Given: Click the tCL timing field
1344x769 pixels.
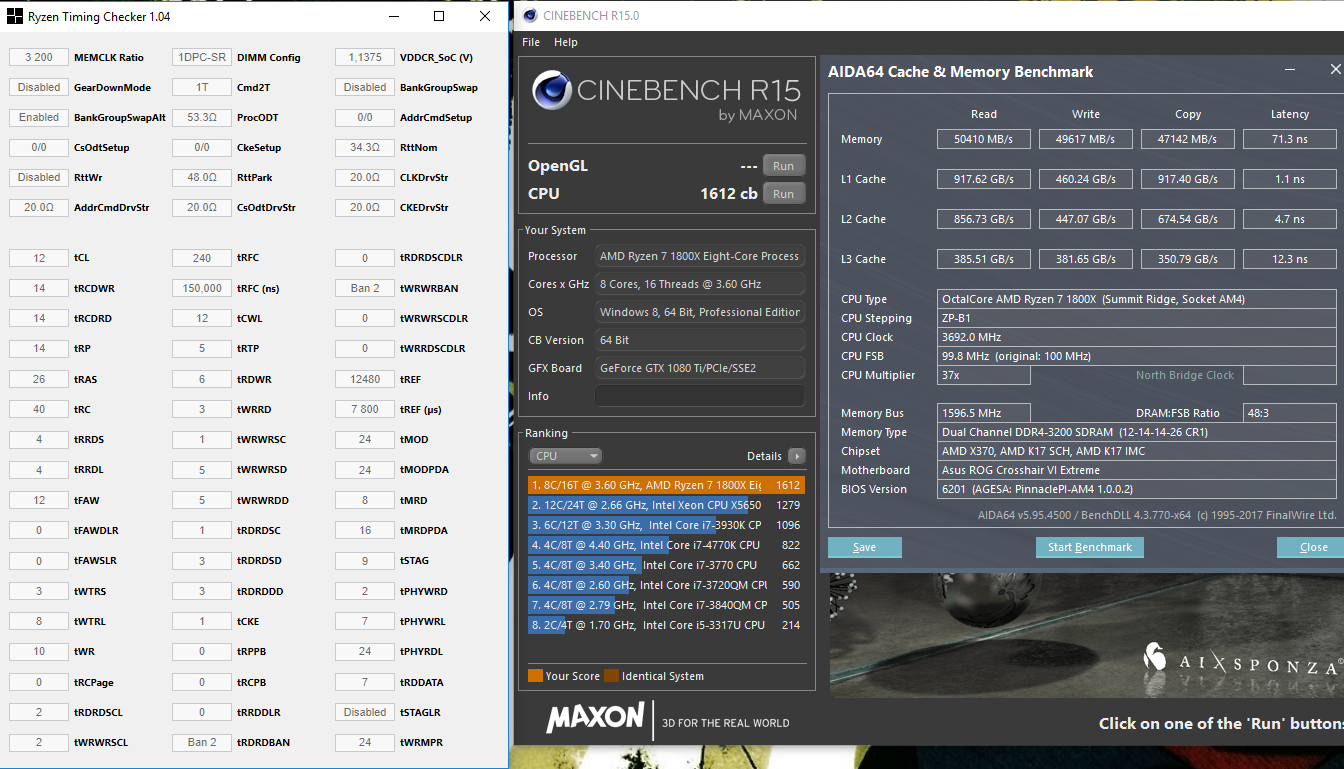Looking at the screenshot, I should coord(39,258).
